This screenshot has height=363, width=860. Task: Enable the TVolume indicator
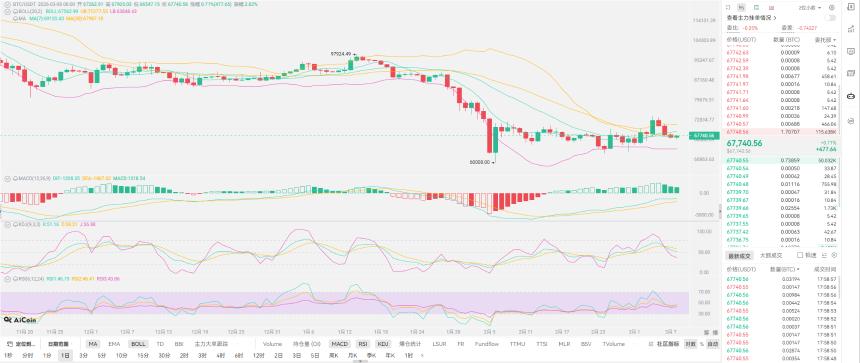pos(614,344)
